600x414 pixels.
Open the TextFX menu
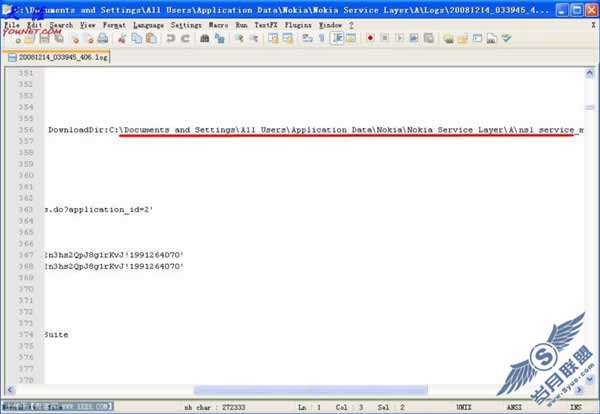(266, 25)
